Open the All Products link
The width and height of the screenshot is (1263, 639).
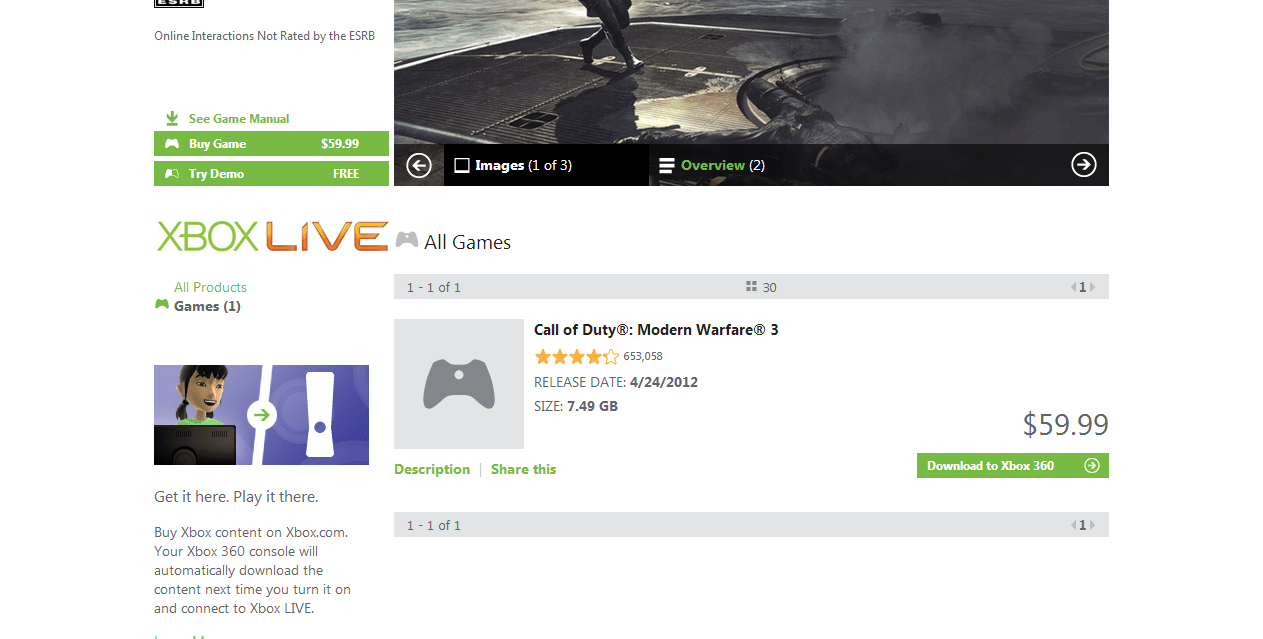point(210,287)
